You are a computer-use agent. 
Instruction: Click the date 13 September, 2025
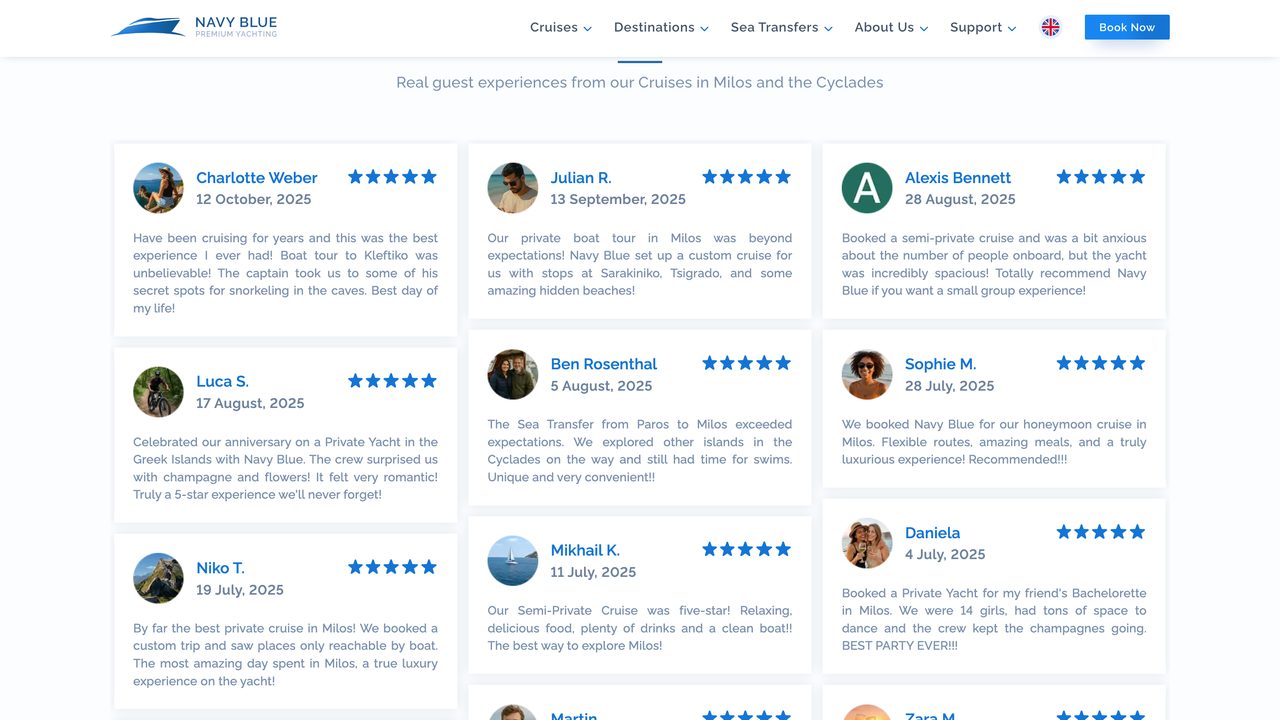618,199
